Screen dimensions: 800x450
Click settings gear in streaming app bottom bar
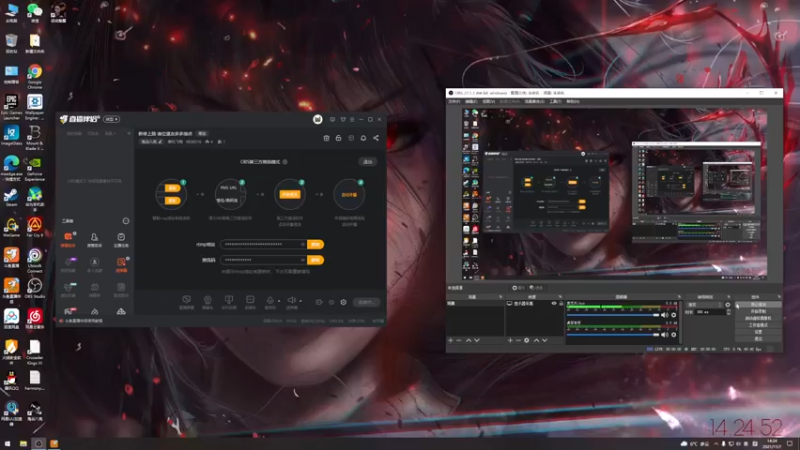point(343,302)
